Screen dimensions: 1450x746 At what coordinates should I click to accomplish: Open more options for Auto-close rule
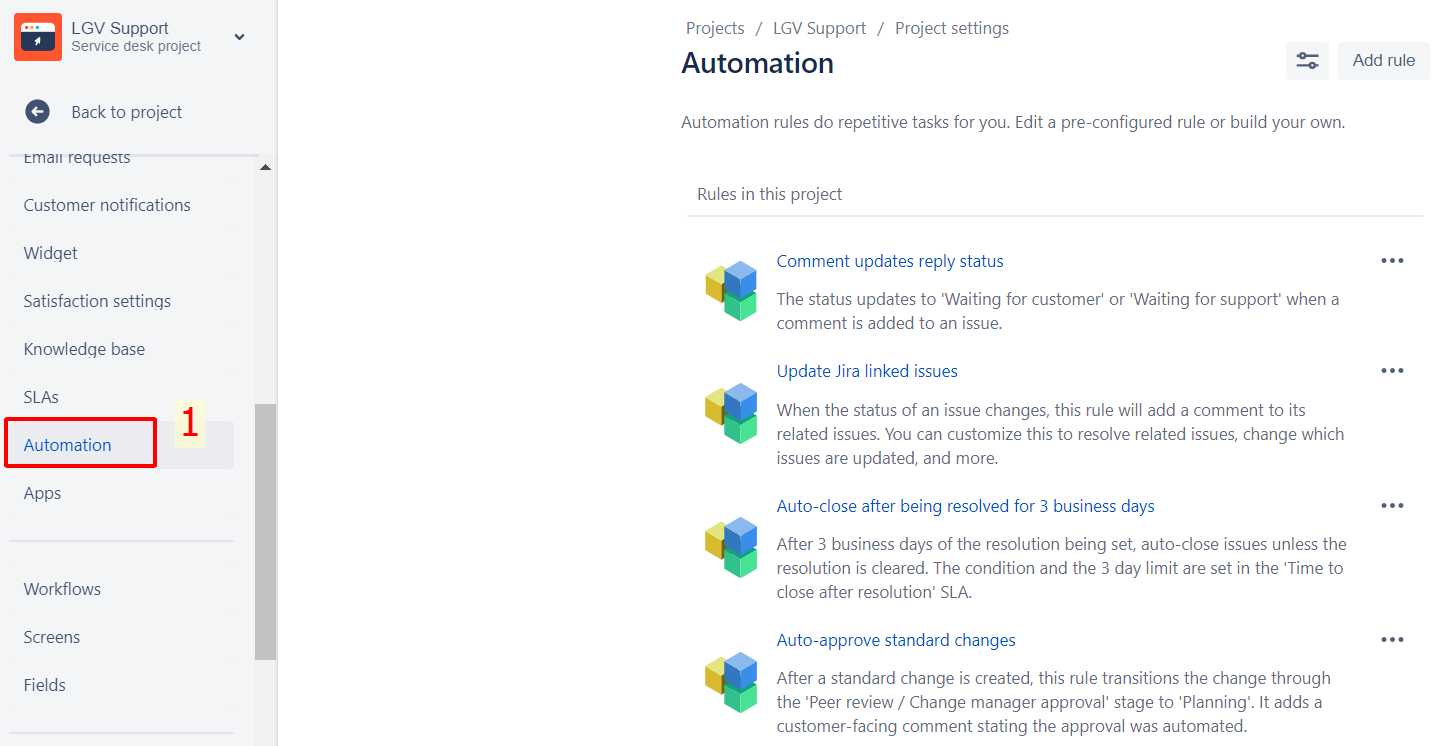[1392, 506]
